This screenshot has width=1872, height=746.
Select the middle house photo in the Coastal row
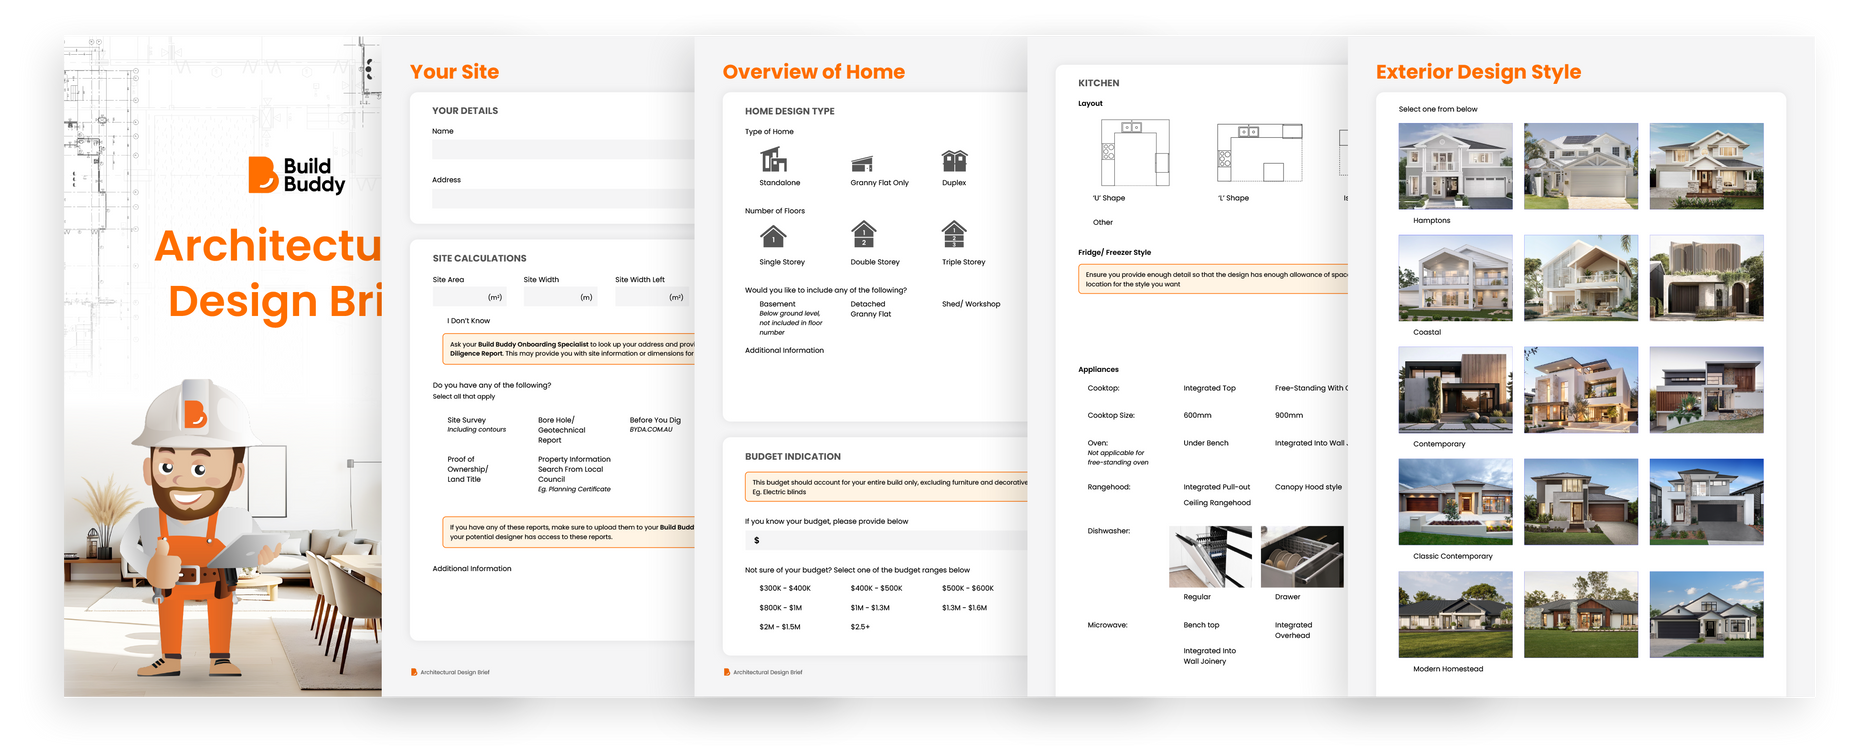[1581, 278]
